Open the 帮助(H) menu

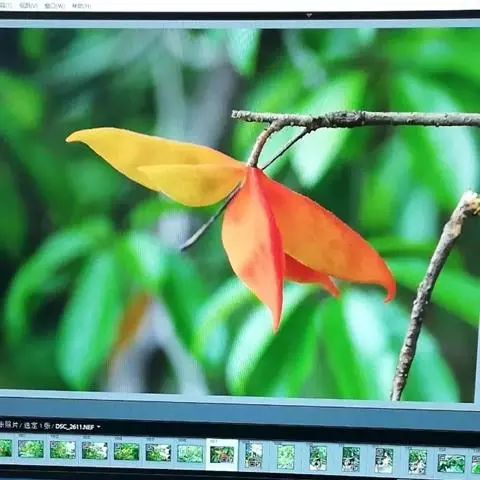point(81,6)
